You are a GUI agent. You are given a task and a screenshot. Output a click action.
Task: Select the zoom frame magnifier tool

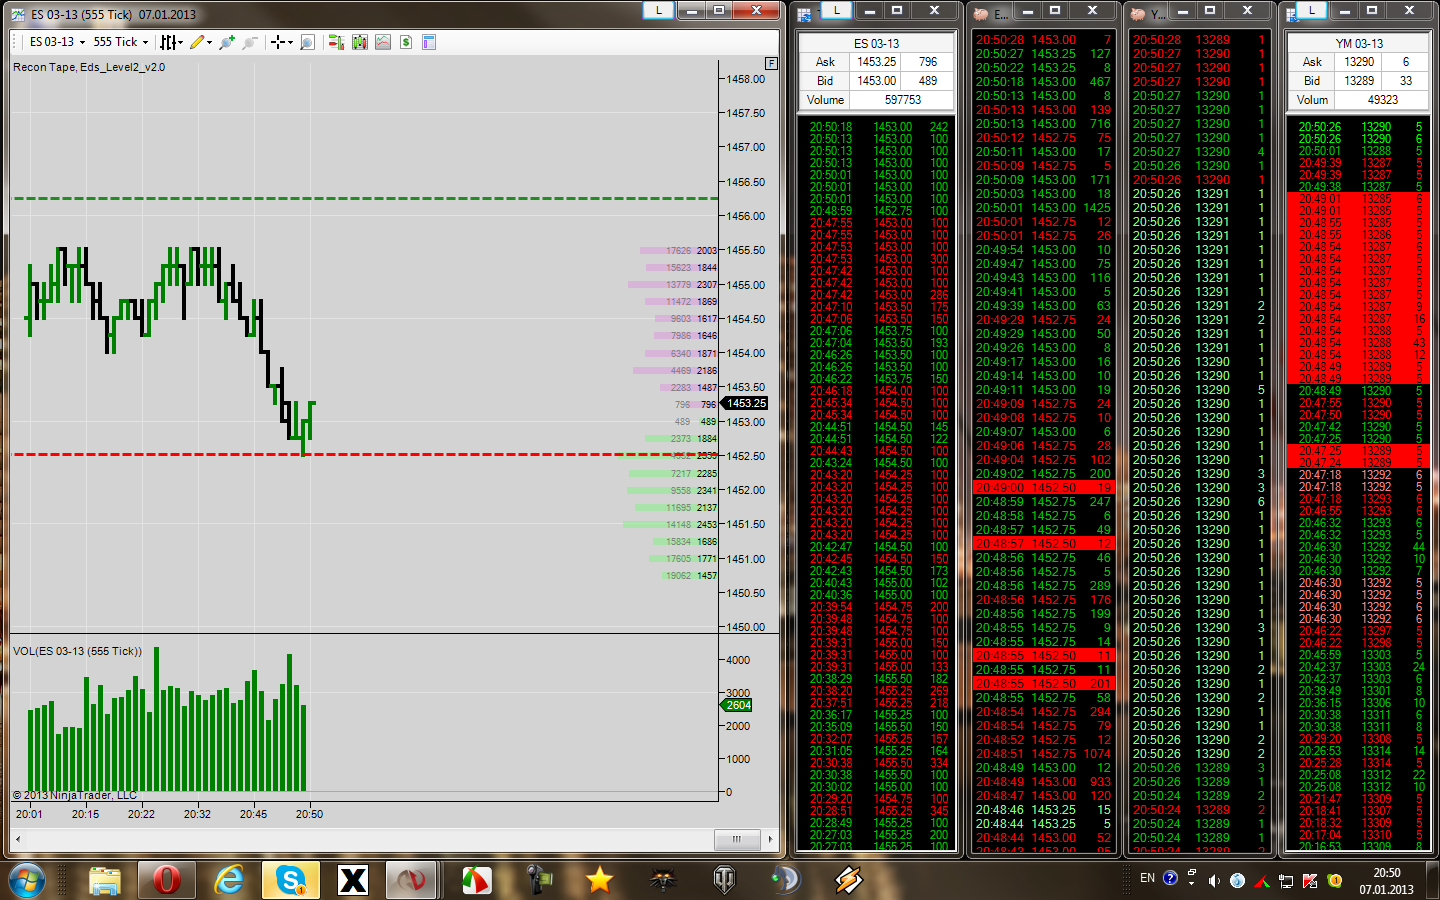(x=307, y=42)
